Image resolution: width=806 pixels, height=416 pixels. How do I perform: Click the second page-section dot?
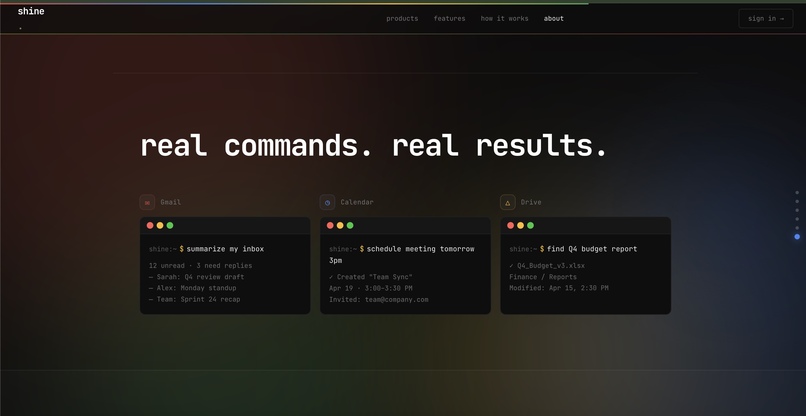(x=797, y=201)
